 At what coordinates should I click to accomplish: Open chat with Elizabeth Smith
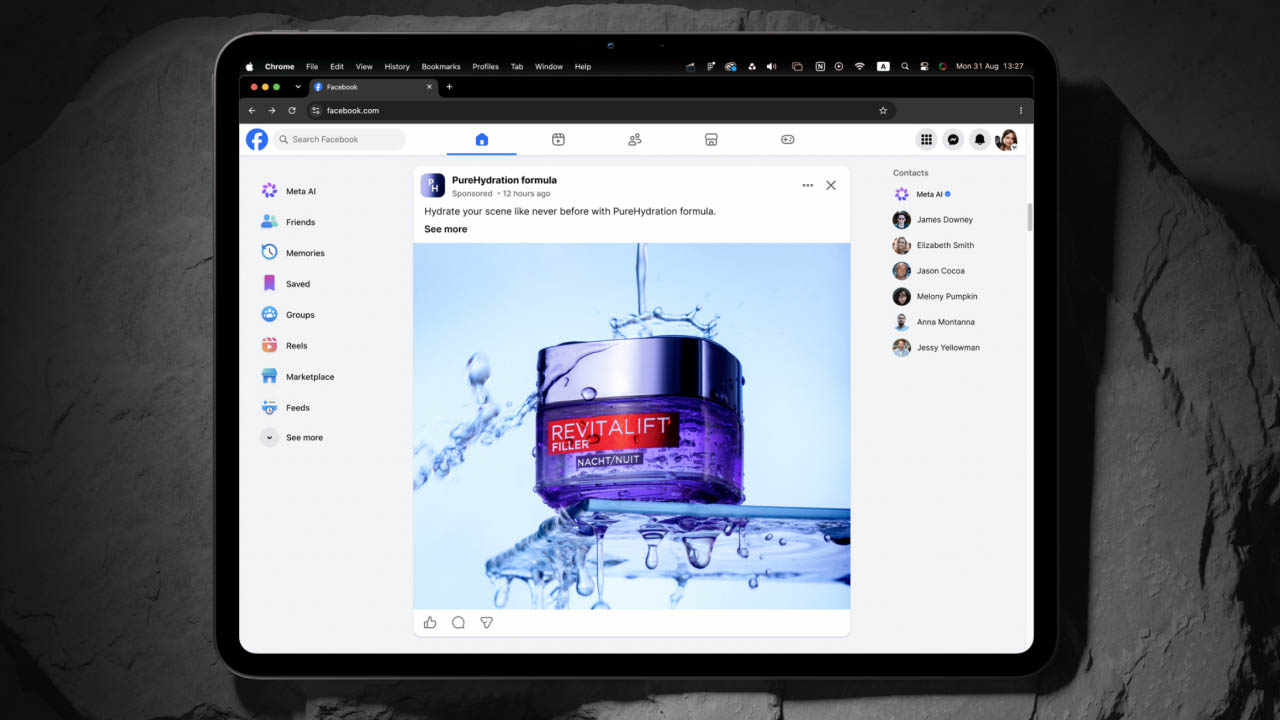[934, 245]
